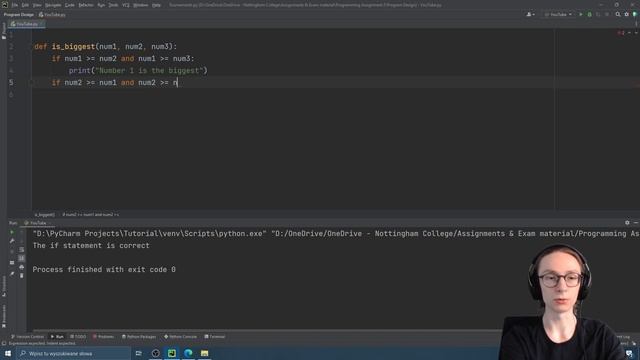Open the Navigate menu
This screenshot has width=640, height=360.
point(53,5)
